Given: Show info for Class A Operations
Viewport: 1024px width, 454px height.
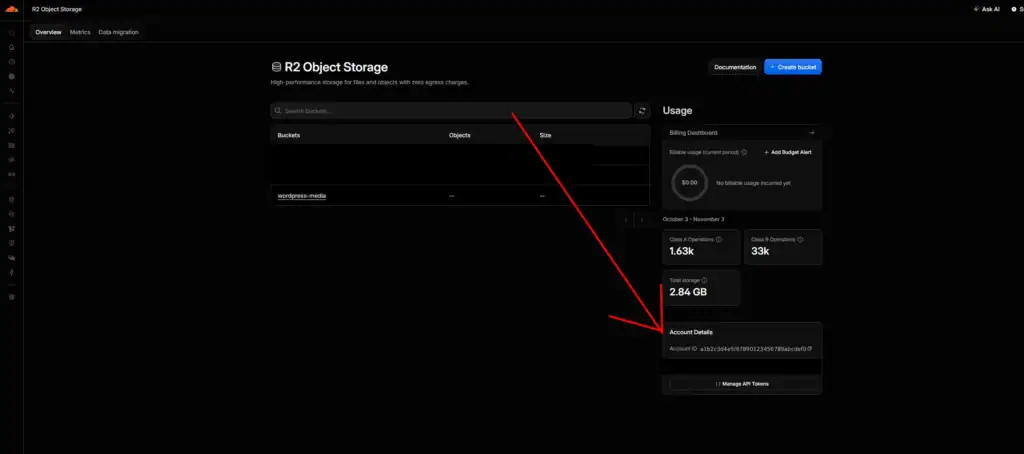Looking at the screenshot, I should (x=719, y=239).
